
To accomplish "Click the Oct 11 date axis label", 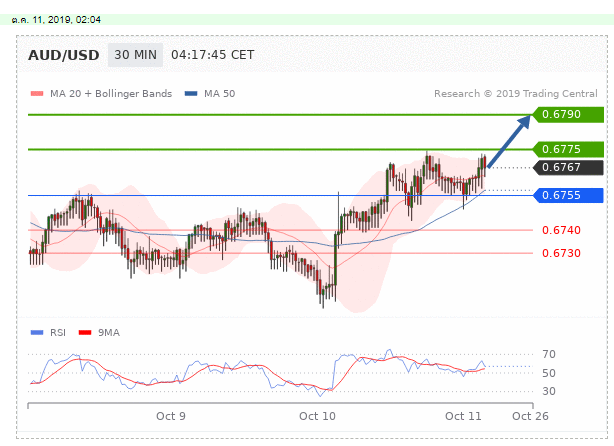I will tap(463, 416).
